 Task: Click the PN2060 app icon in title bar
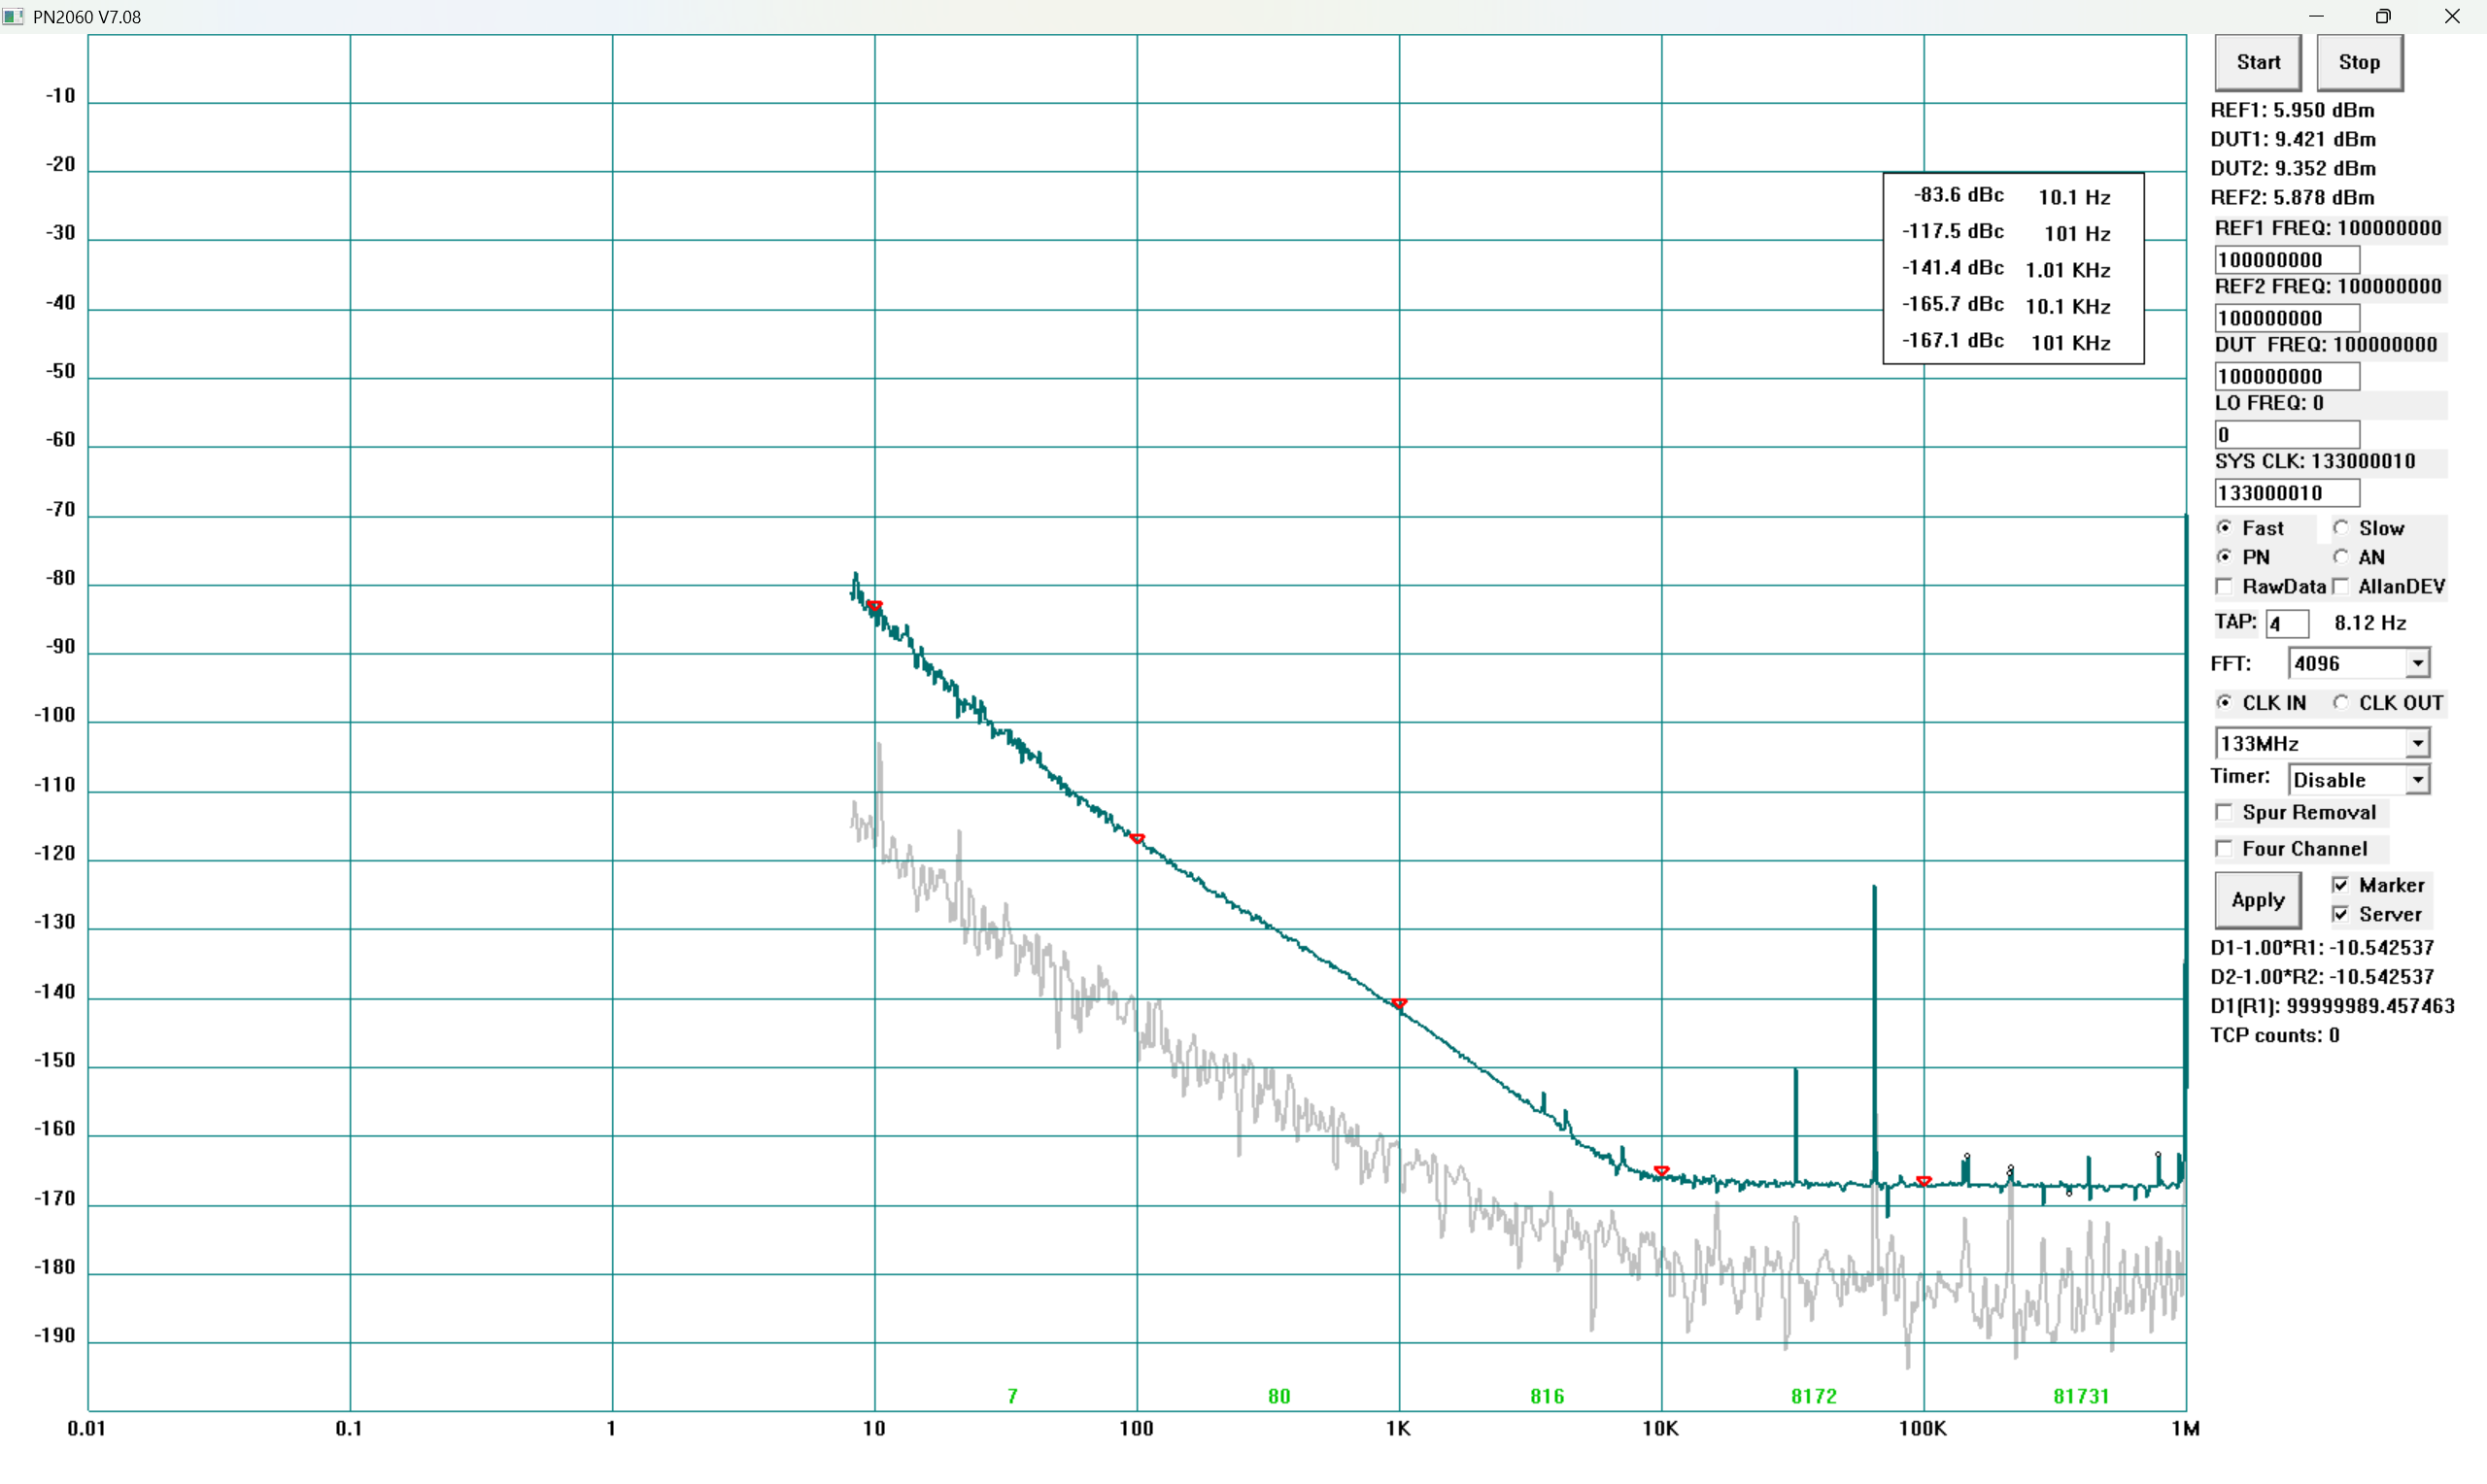[13, 17]
